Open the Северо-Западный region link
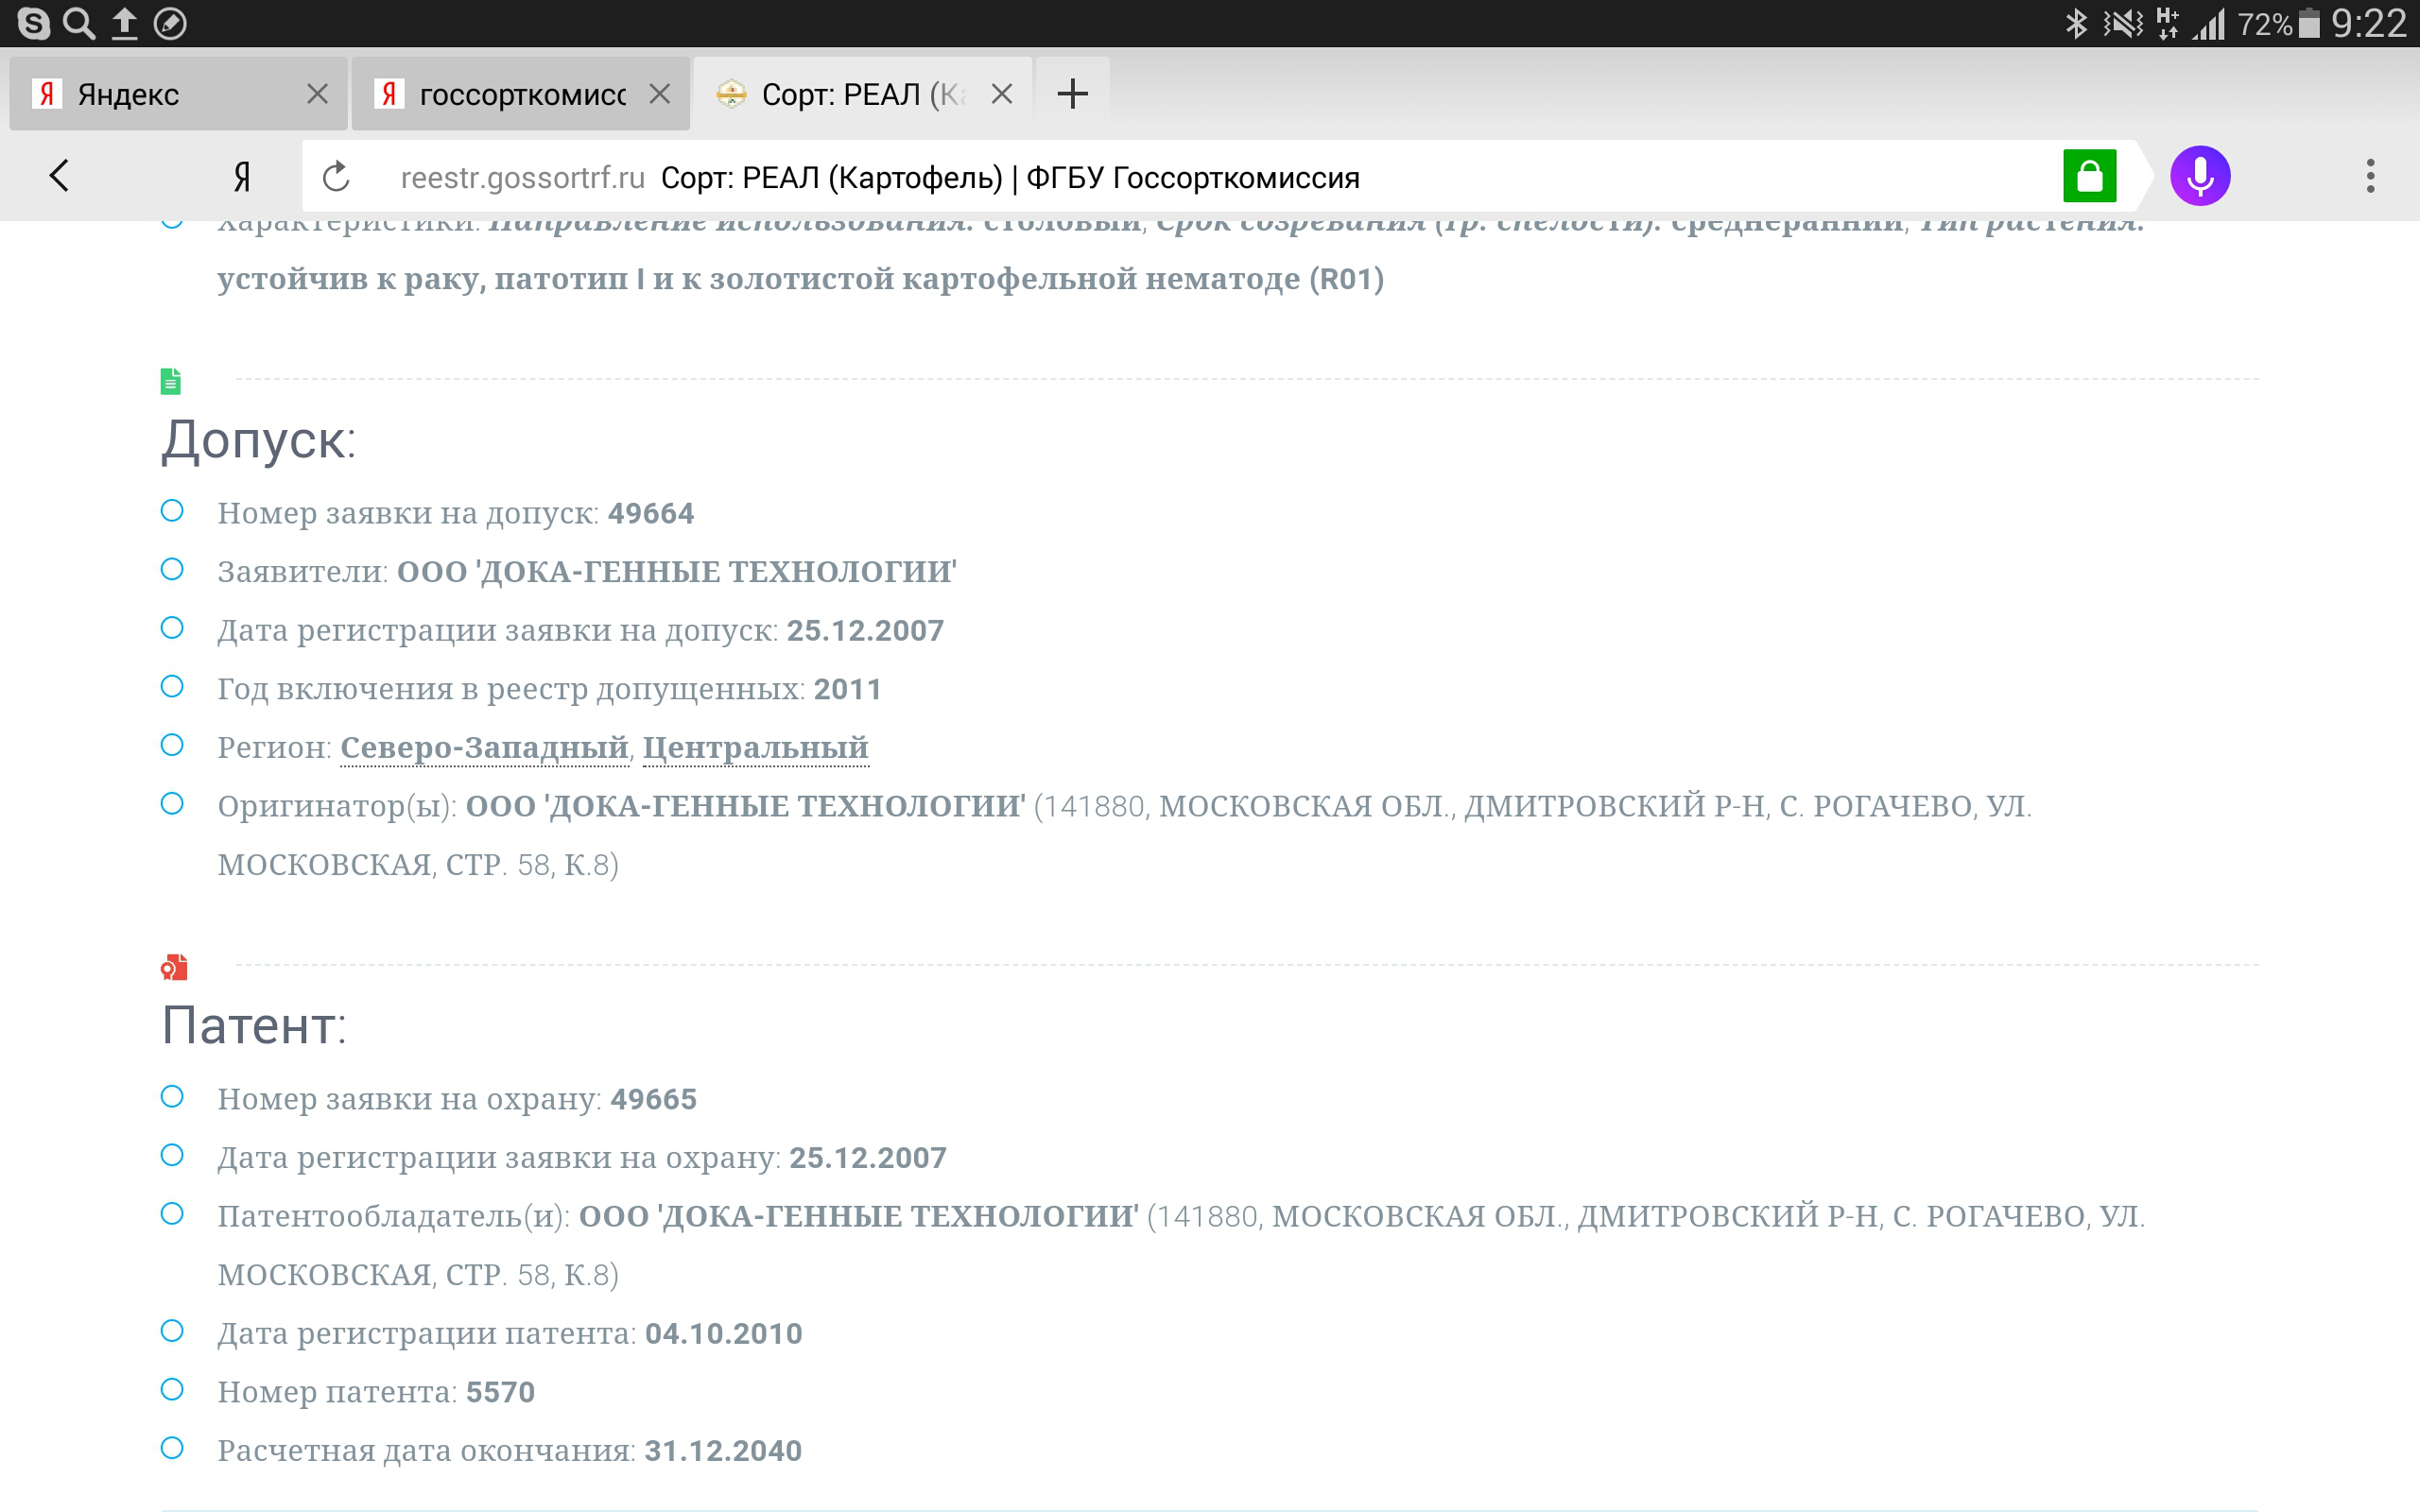Image resolution: width=2420 pixels, height=1512 pixels. point(485,747)
